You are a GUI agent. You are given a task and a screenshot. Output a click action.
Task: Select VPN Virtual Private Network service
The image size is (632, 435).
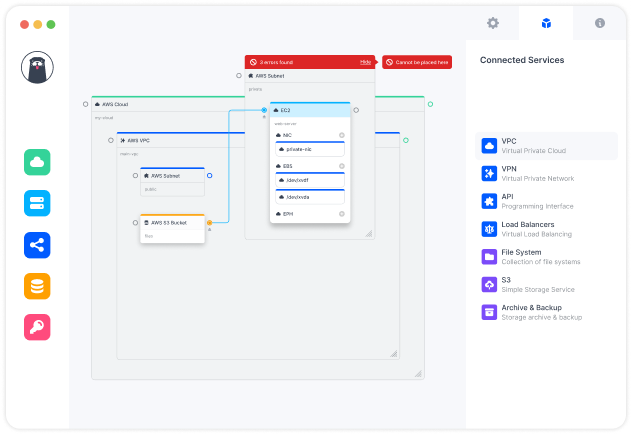(x=546, y=174)
